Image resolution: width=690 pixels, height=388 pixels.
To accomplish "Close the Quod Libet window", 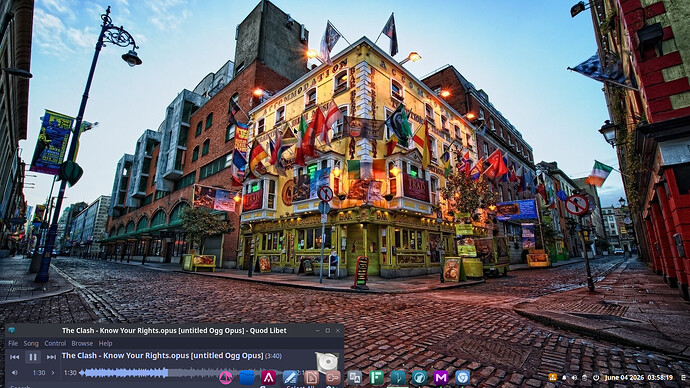I will click(x=338, y=330).
